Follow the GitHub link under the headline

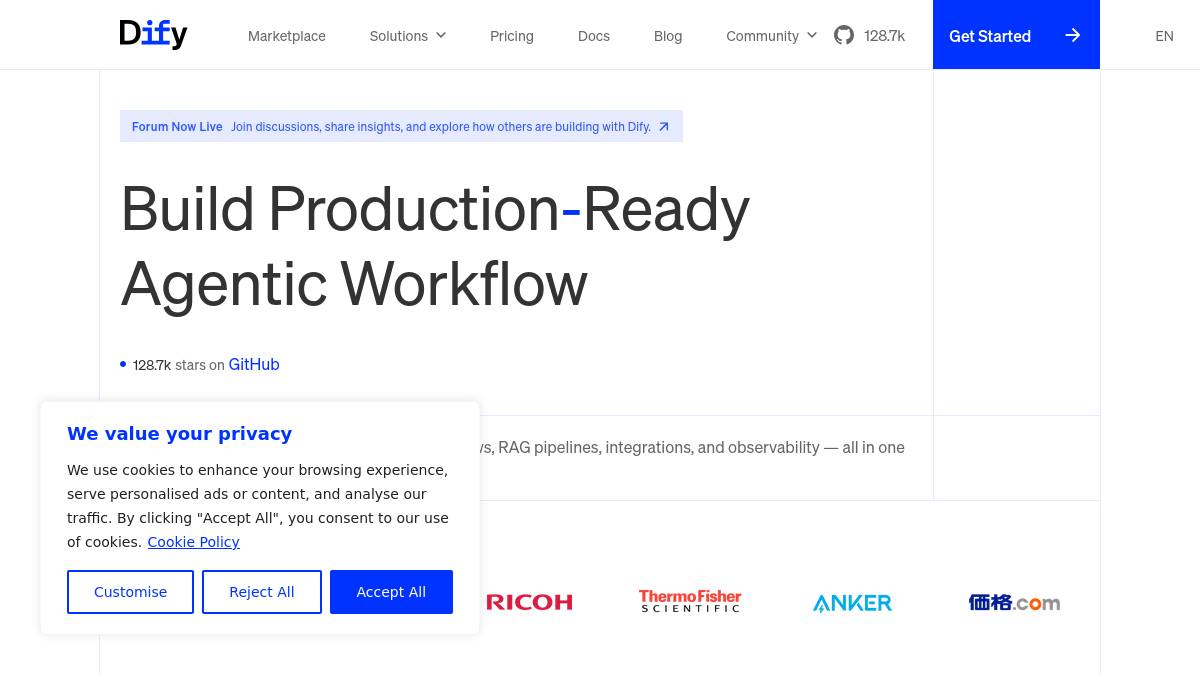[x=254, y=364]
